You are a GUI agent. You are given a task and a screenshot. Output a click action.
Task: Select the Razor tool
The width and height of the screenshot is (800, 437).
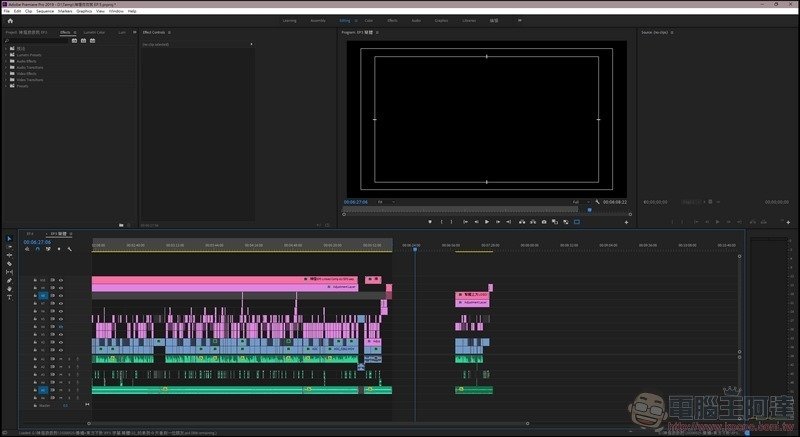9,263
